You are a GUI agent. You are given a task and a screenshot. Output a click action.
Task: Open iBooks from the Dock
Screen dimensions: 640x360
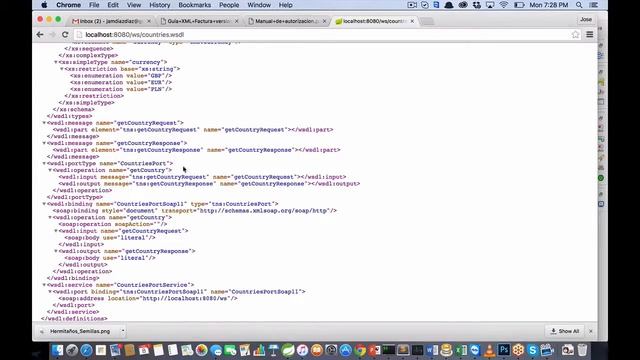pos(317,350)
